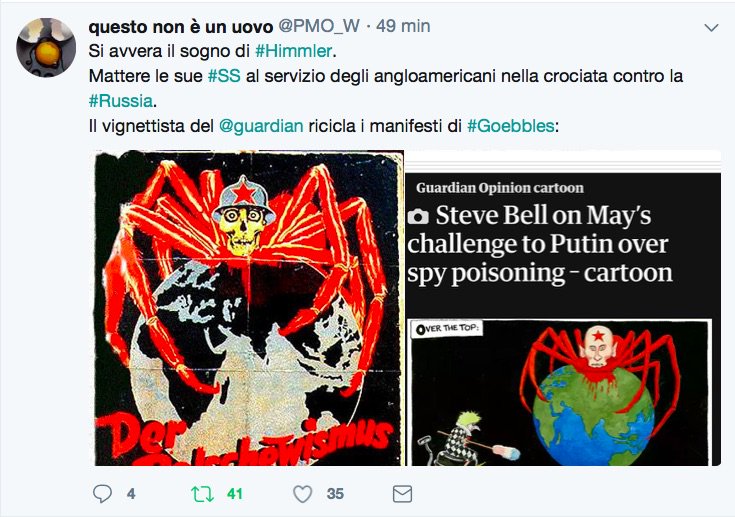Follow the #Russia hashtag link

120,101
